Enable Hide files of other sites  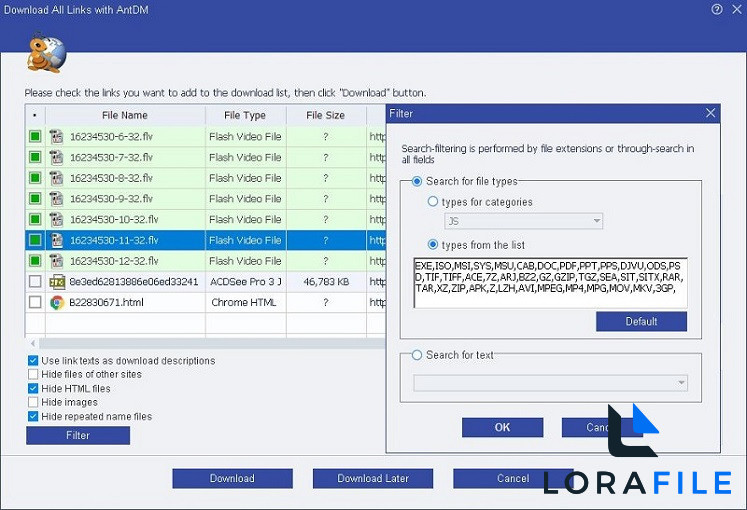33,374
